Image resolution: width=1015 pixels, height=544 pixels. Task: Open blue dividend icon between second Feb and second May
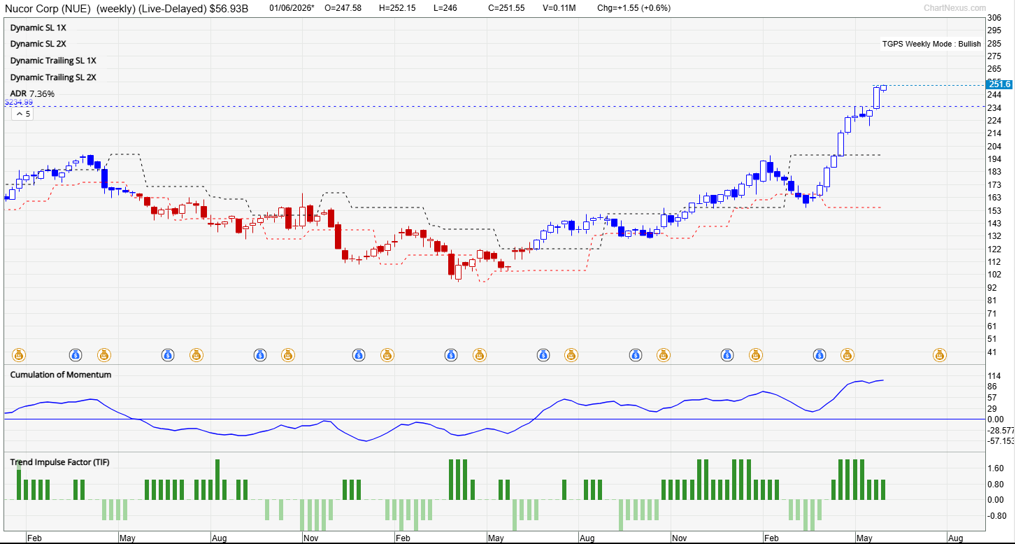[451, 354]
